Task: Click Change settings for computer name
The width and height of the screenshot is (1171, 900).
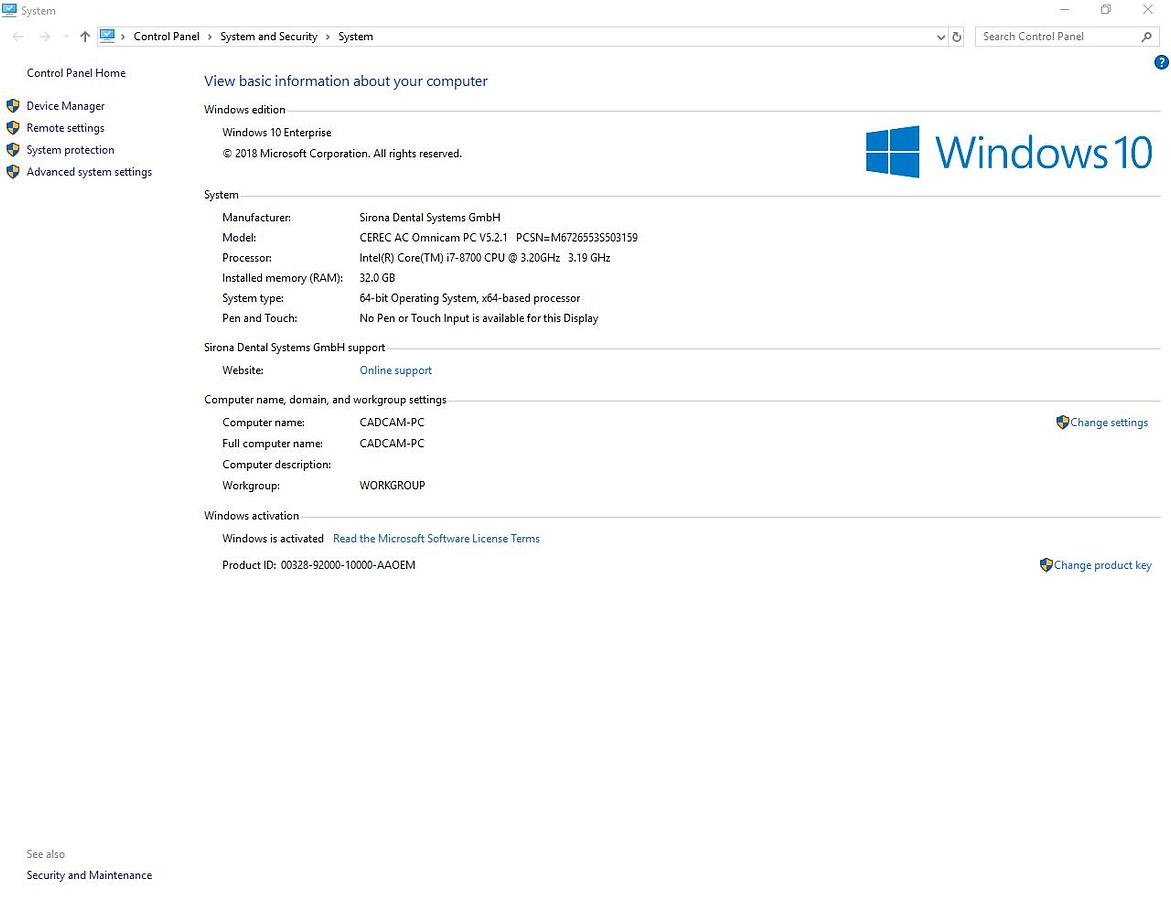Action: 1109,423
